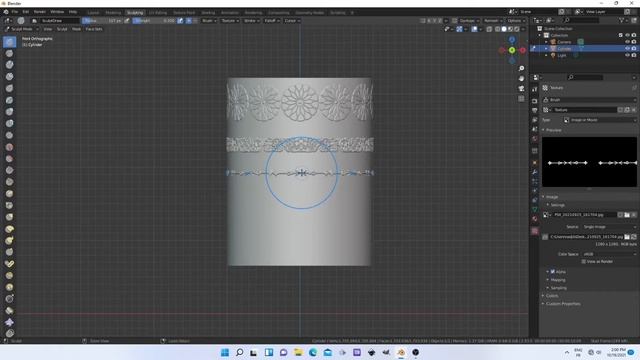This screenshot has height=360, width=640.
Task: Toggle strength pen pressure button
Action: point(180,20)
